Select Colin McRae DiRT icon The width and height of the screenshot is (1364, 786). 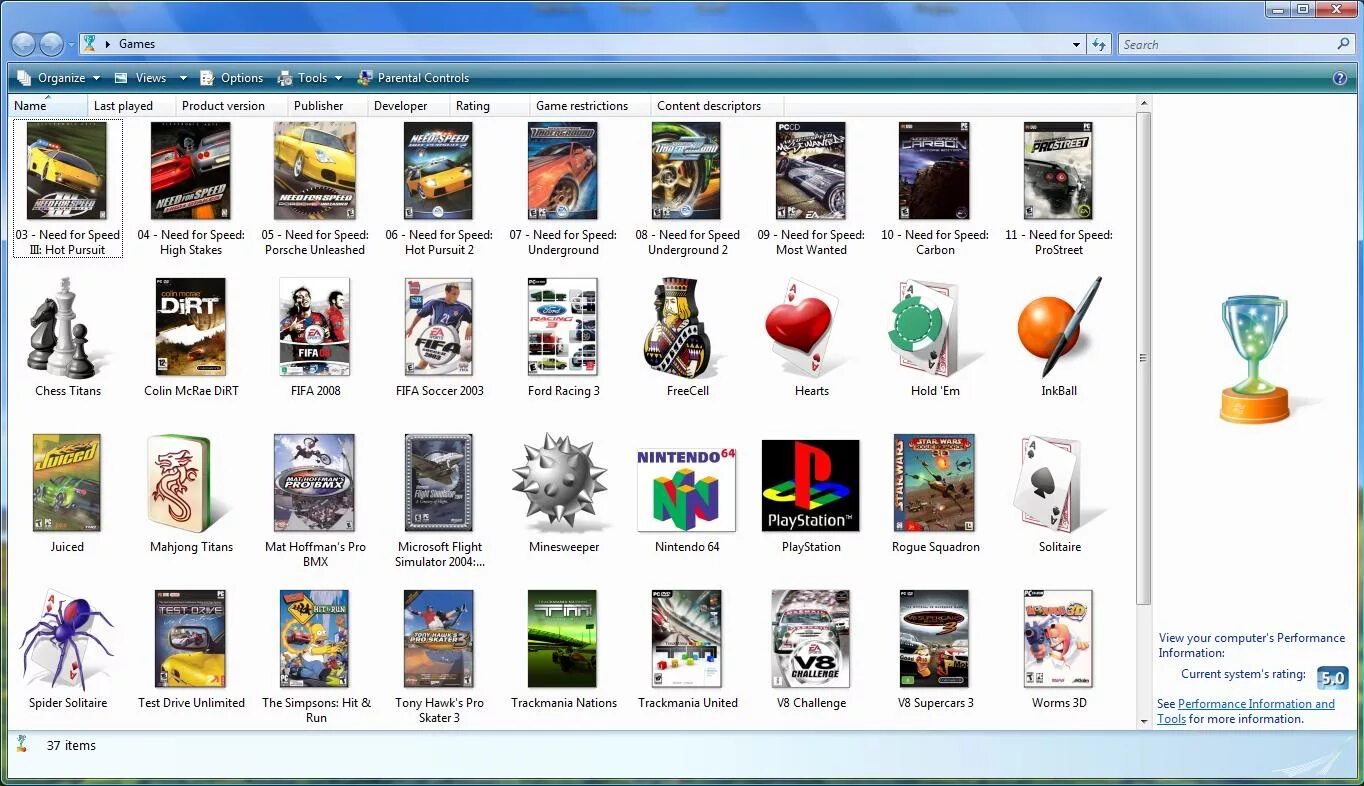tap(191, 327)
